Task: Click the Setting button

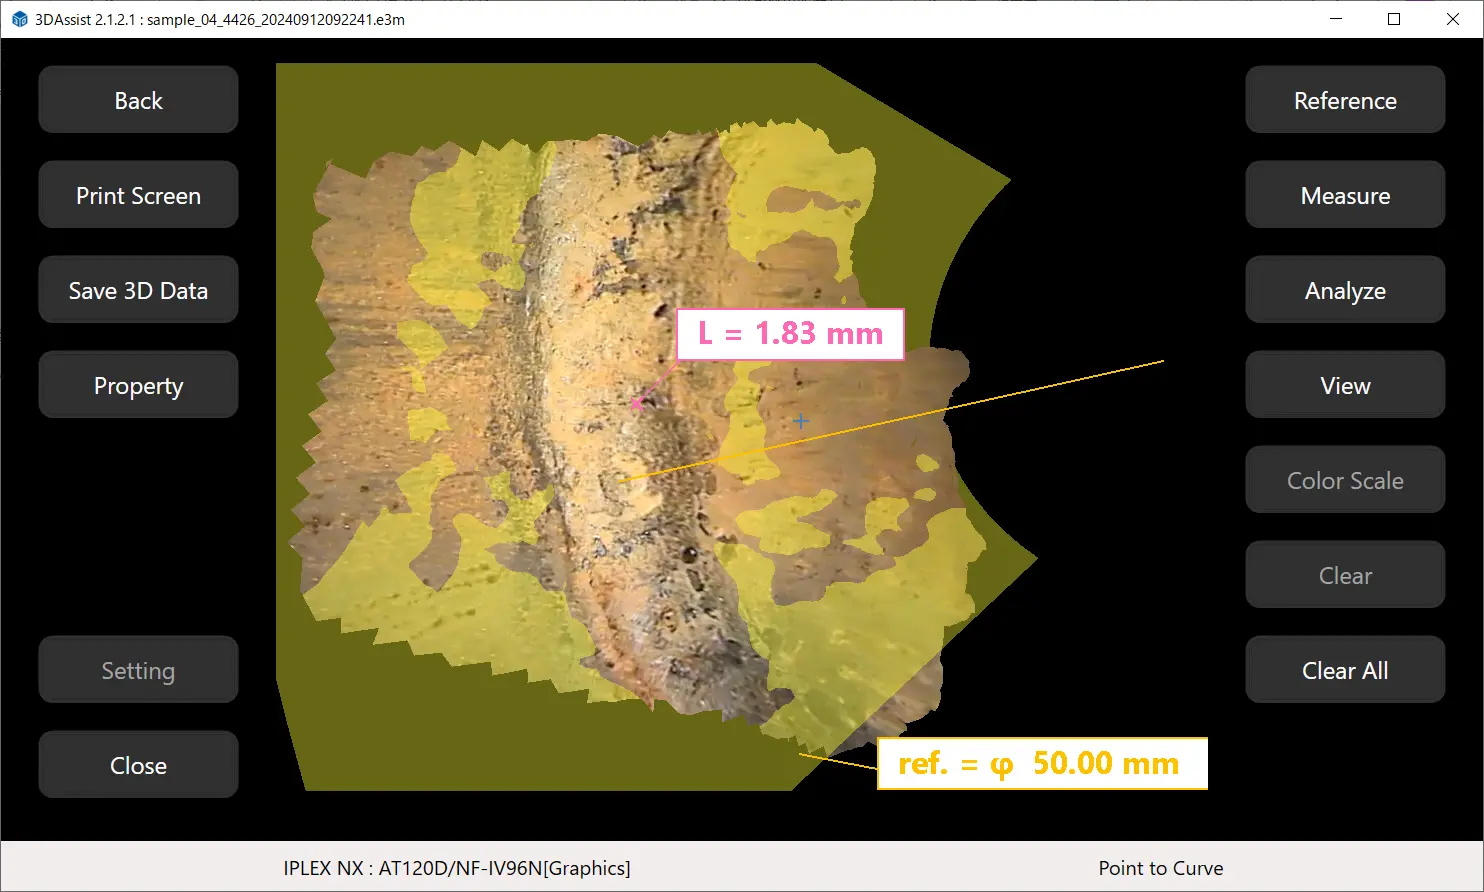Action: [138, 670]
